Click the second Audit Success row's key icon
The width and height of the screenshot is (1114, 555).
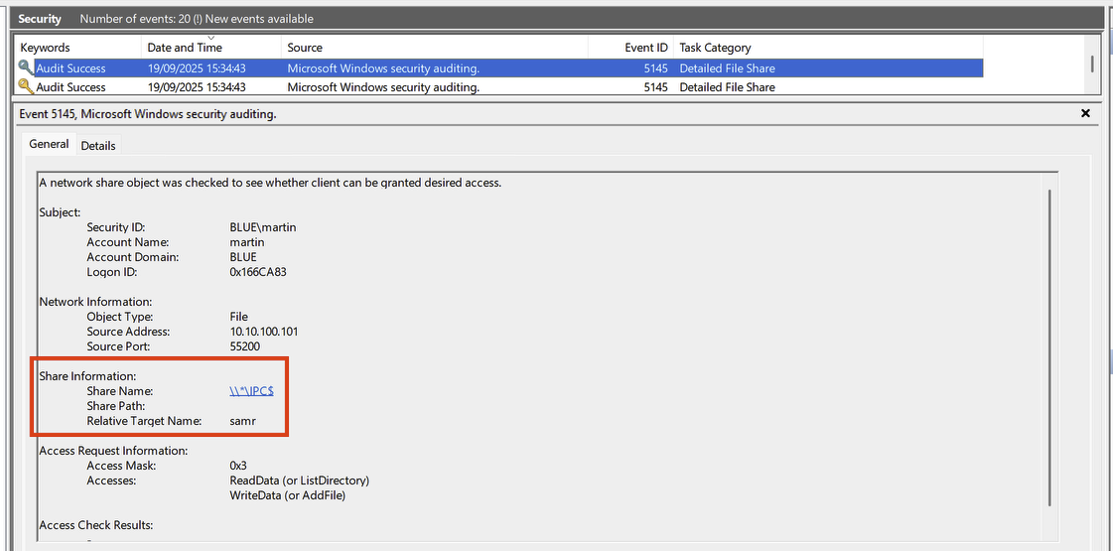tap(25, 87)
